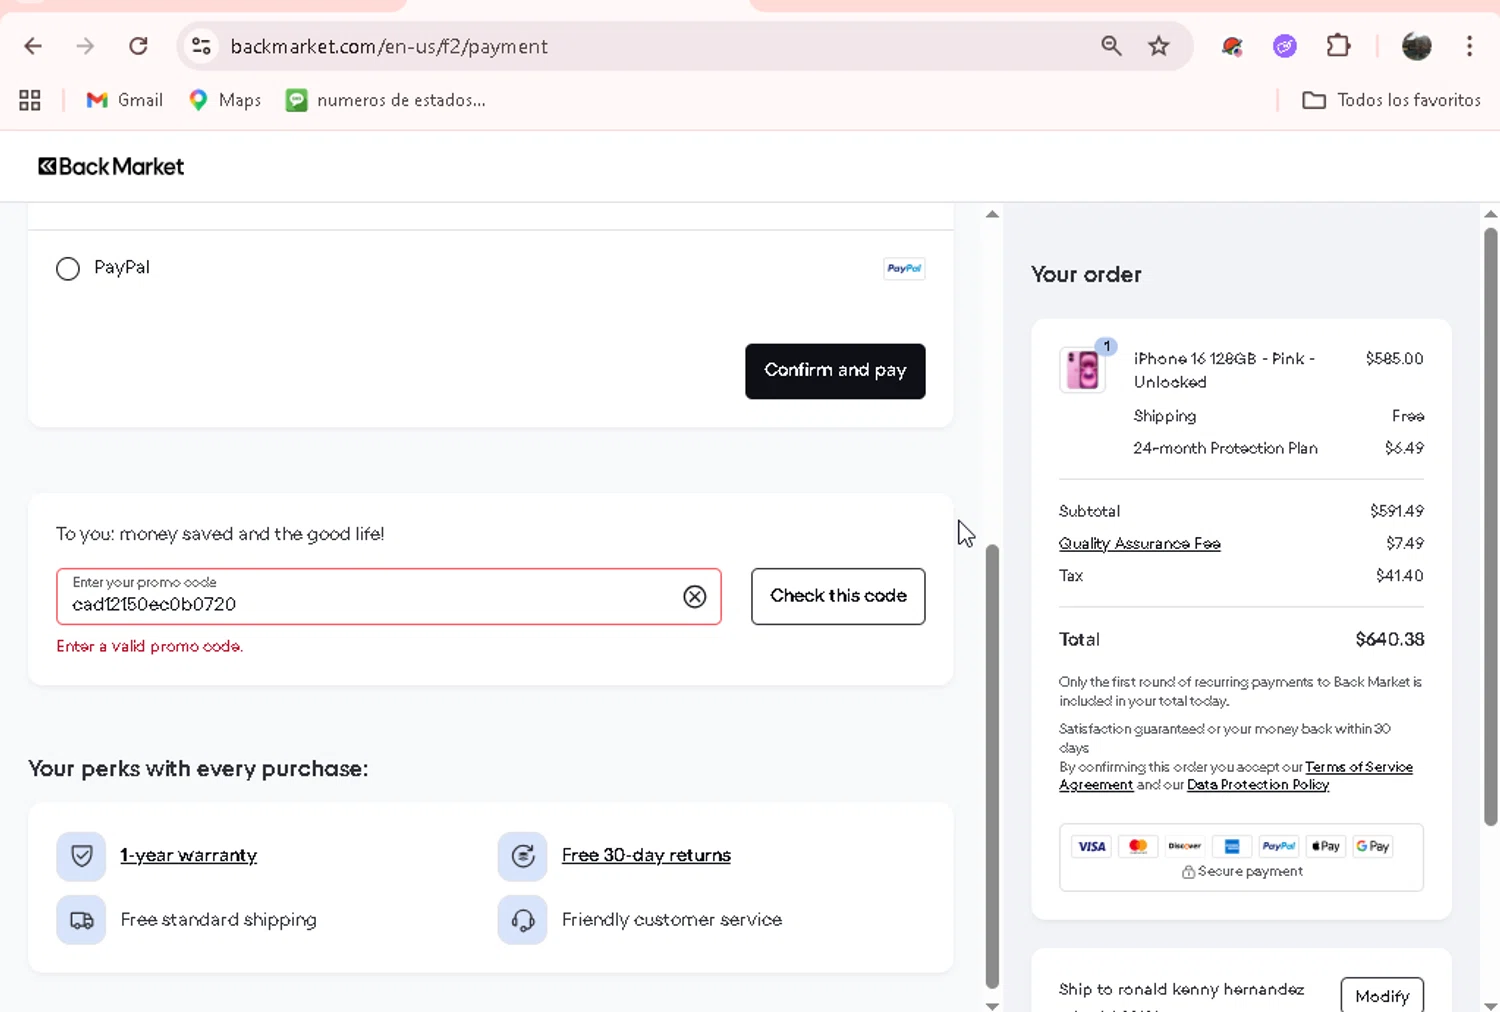Click the Total amount $640.38
This screenshot has width=1500, height=1012.
pos(1390,639)
